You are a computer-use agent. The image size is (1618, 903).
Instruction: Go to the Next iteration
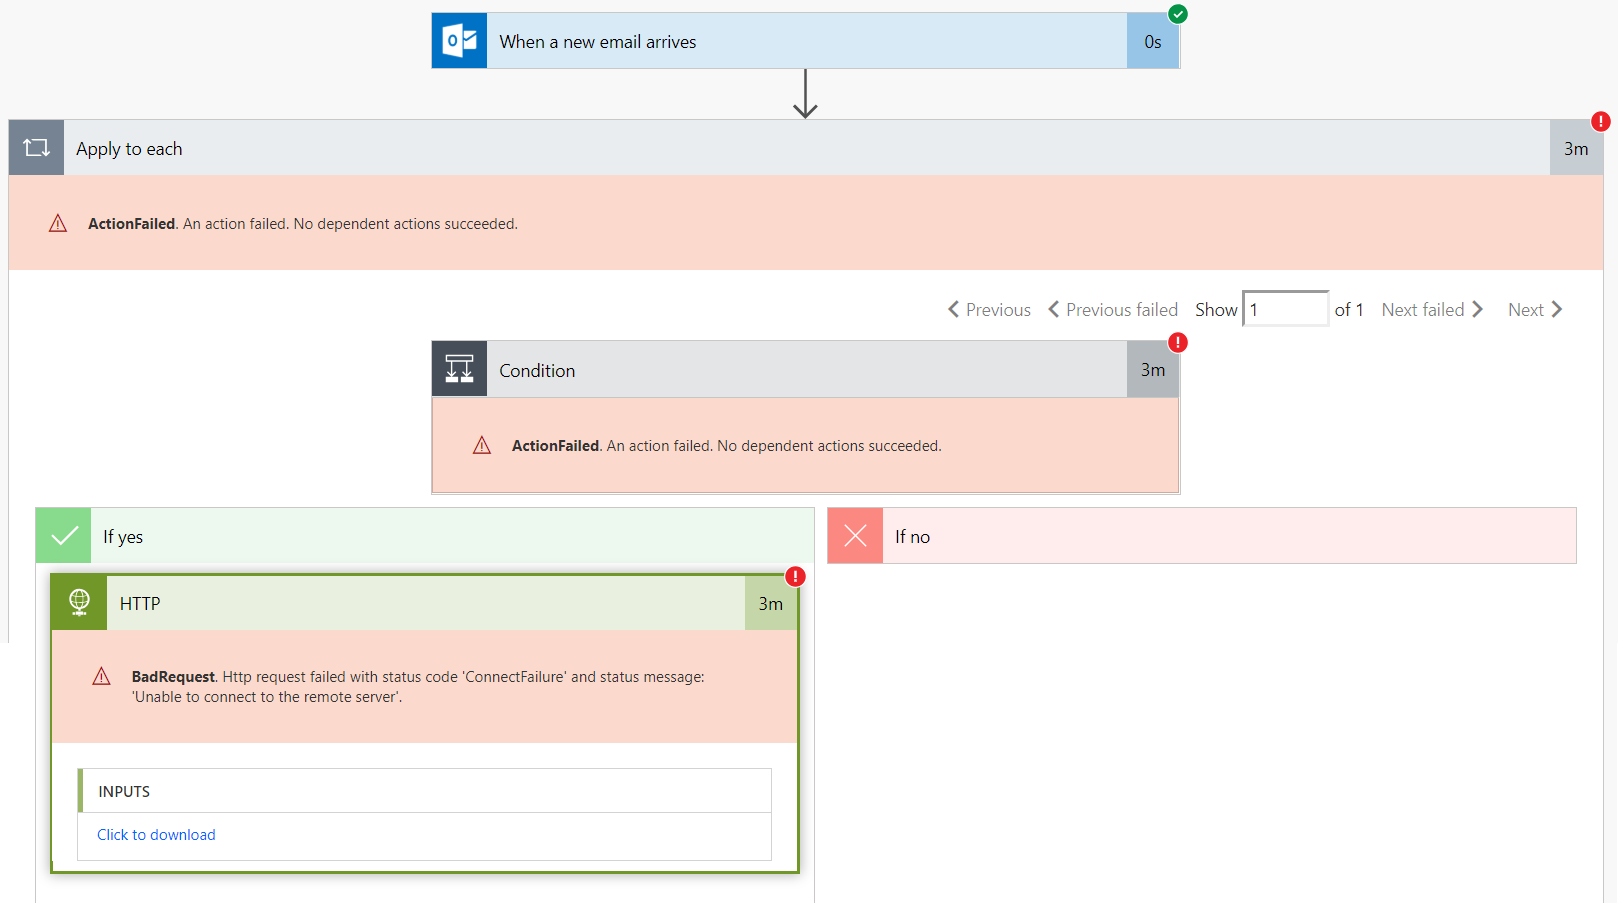1535,310
